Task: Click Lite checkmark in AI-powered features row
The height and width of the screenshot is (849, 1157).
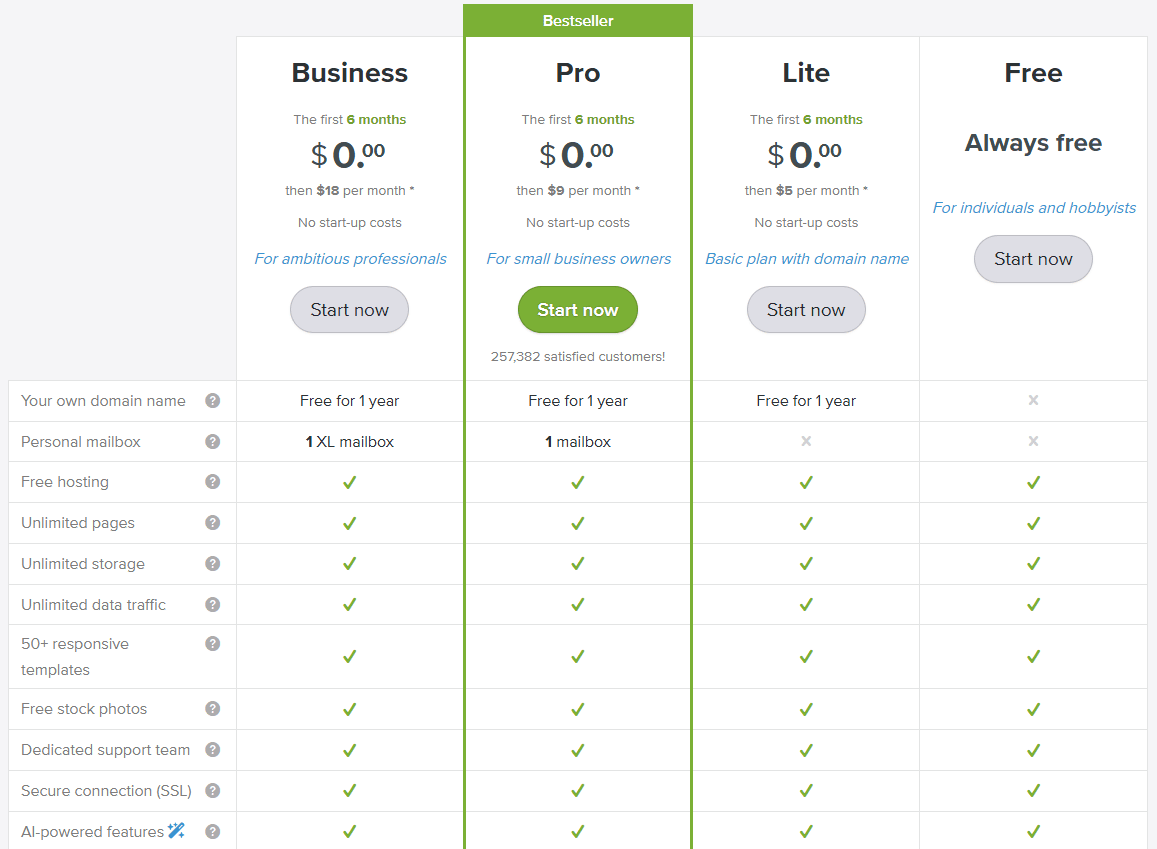Action: point(806,831)
